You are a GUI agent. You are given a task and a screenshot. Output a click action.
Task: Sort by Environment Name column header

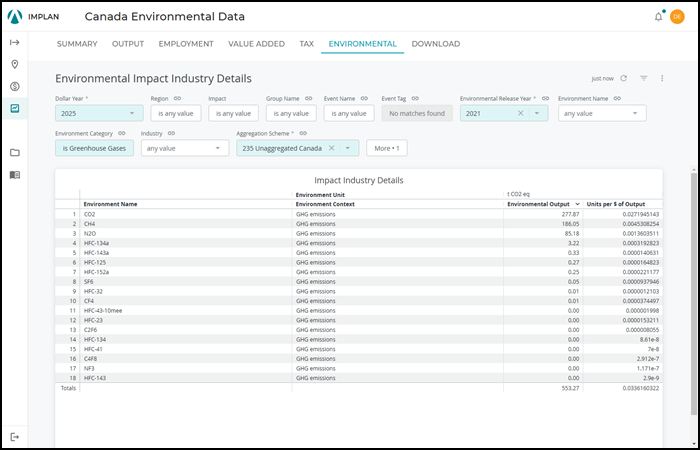[x=110, y=204]
